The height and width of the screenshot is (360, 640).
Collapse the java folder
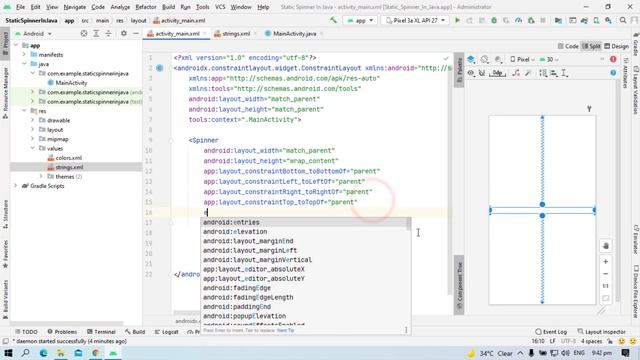pyautogui.click(x=24, y=64)
